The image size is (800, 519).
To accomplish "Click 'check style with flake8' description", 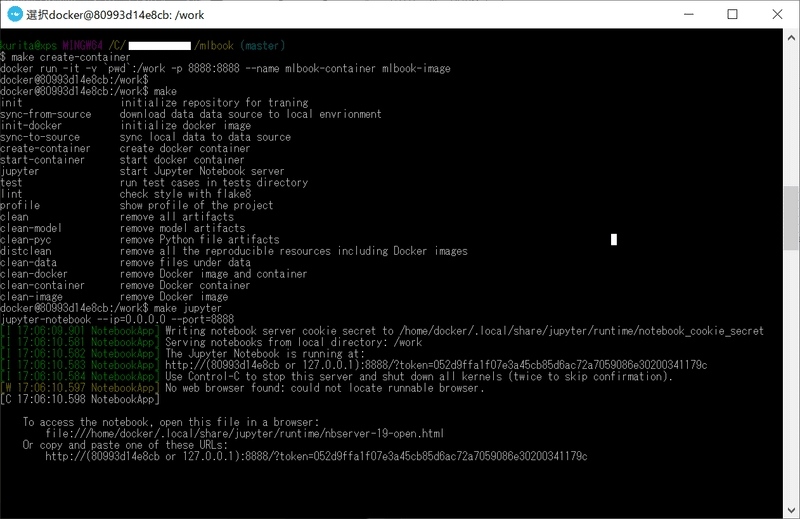I will point(185,194).
